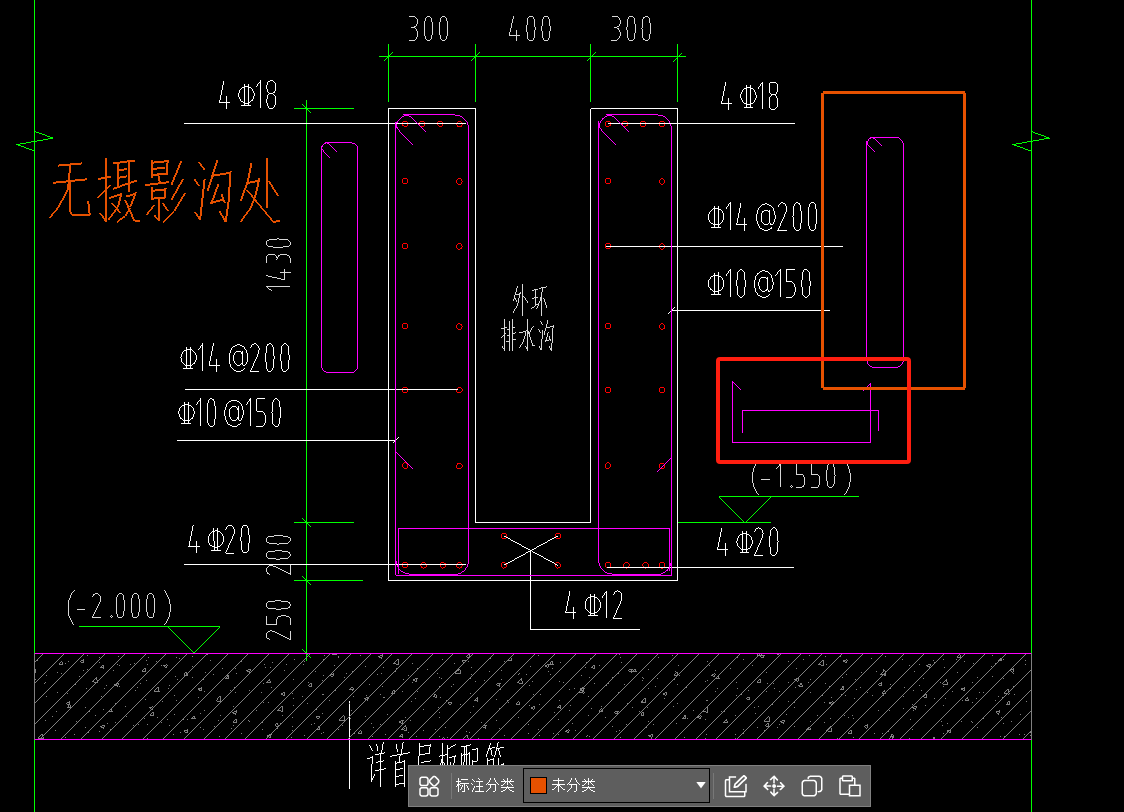Click the edit annotation pencil icon

[735, 786]
